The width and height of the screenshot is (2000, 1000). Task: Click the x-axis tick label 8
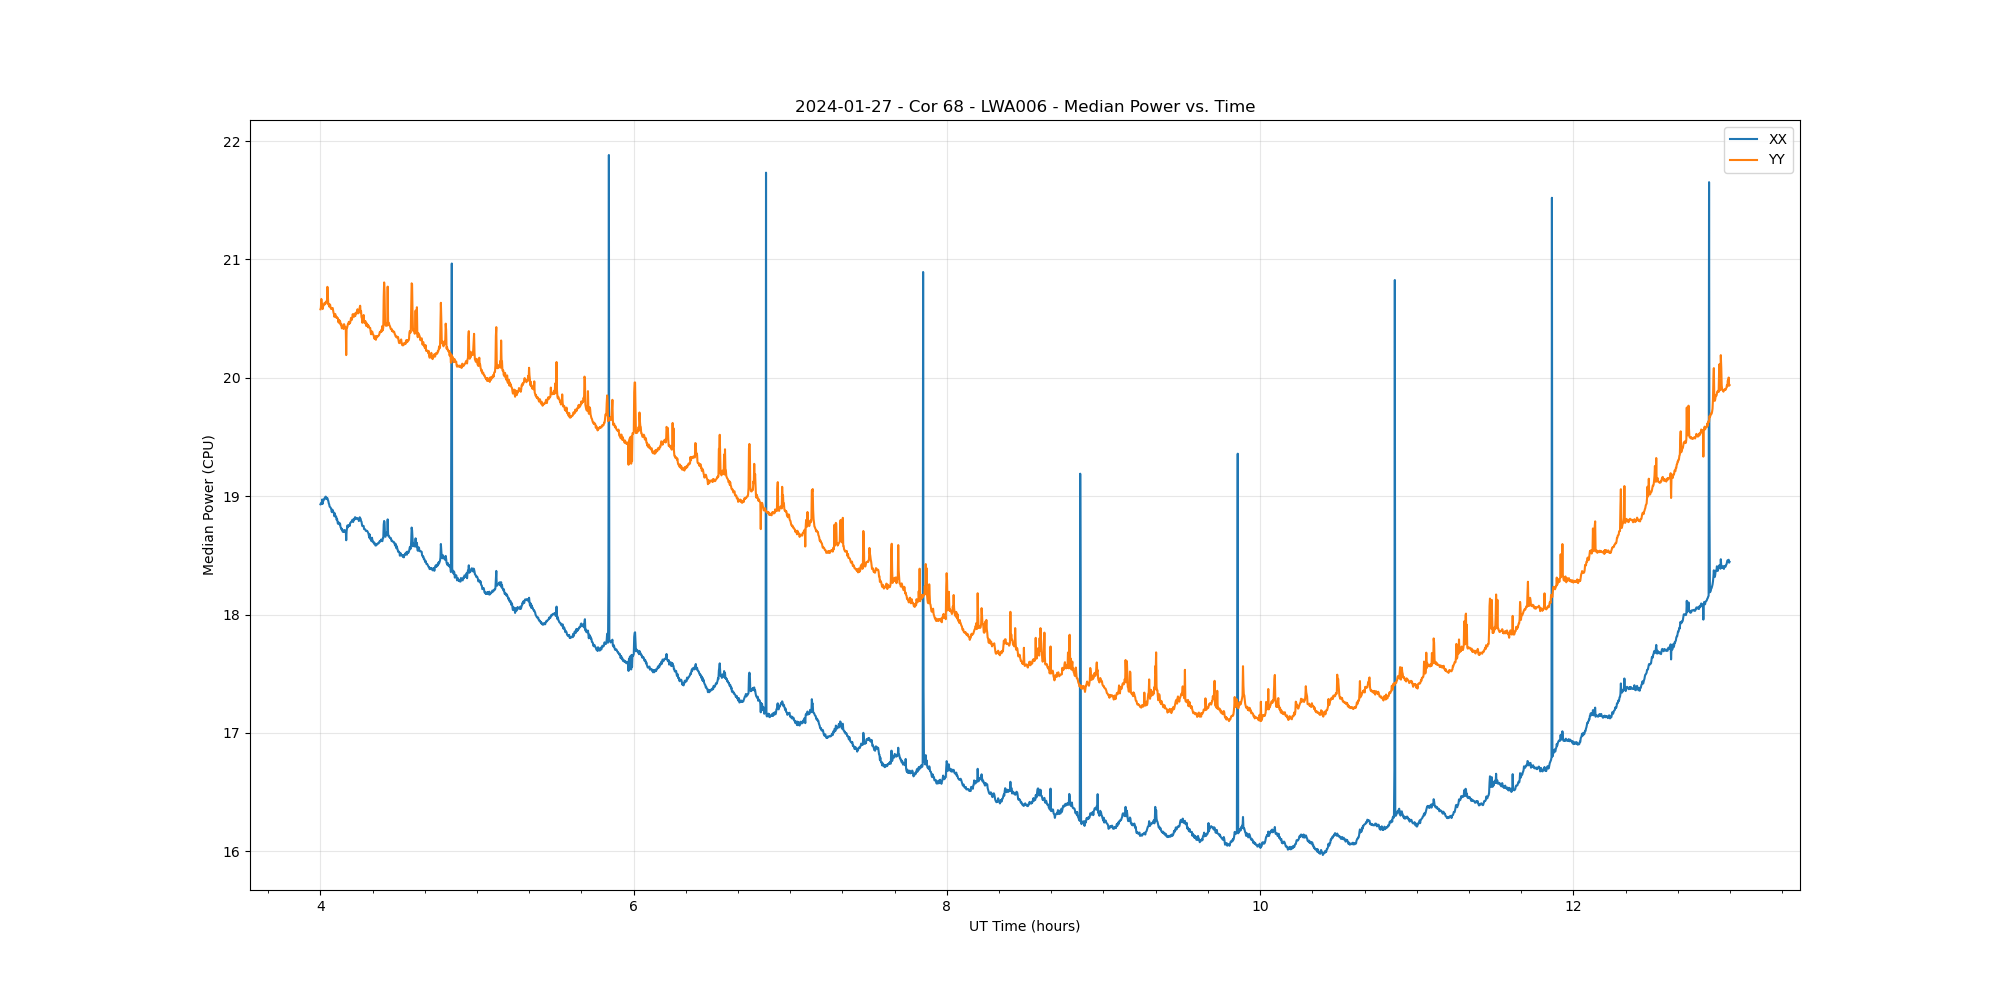pyautogui.click(x=946, y=907)
